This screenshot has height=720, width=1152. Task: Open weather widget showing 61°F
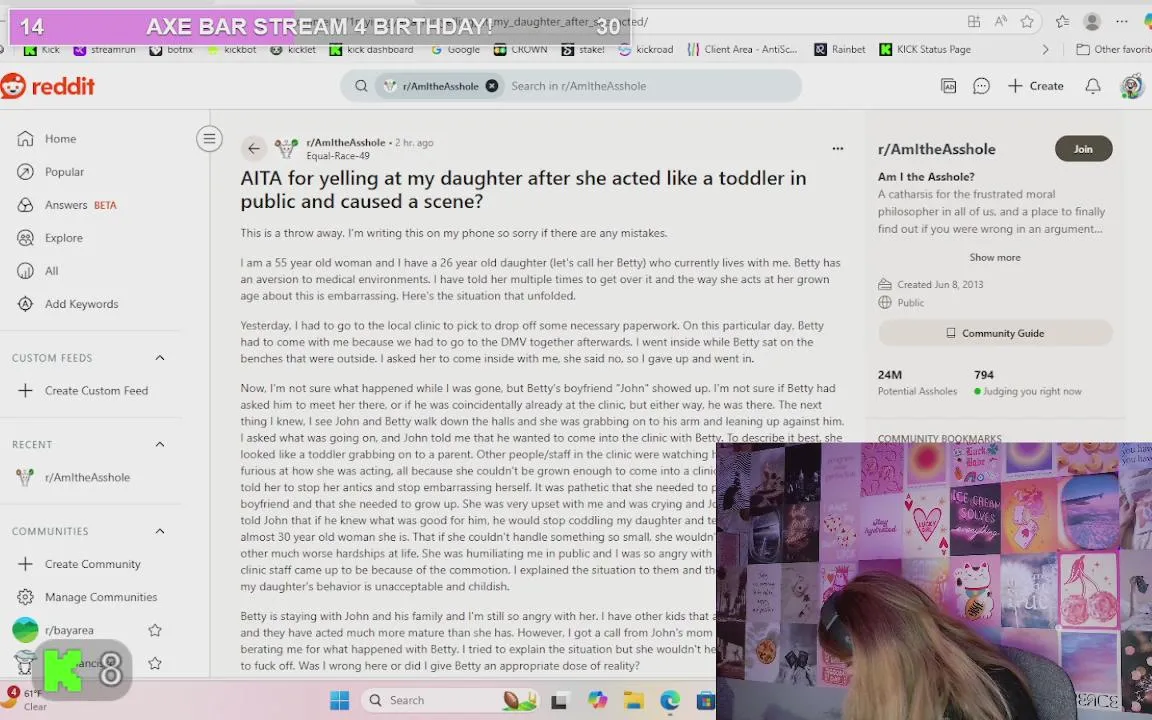[x=24, y=699]
